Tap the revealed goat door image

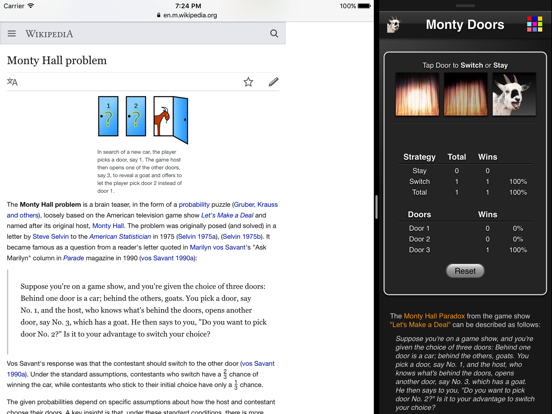pyautogui.click(x=514, y=94)
